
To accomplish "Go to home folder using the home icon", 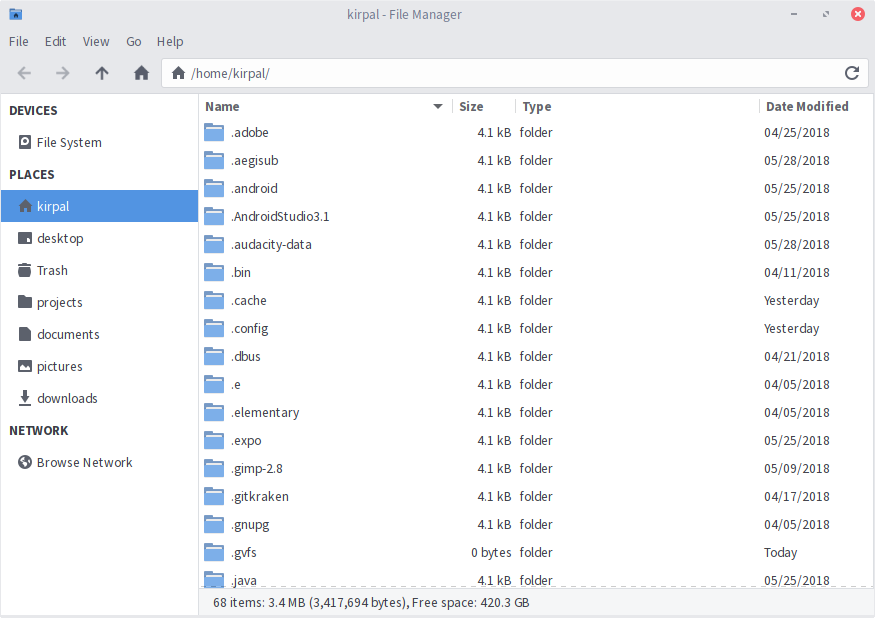I will (x=141, y=73).
